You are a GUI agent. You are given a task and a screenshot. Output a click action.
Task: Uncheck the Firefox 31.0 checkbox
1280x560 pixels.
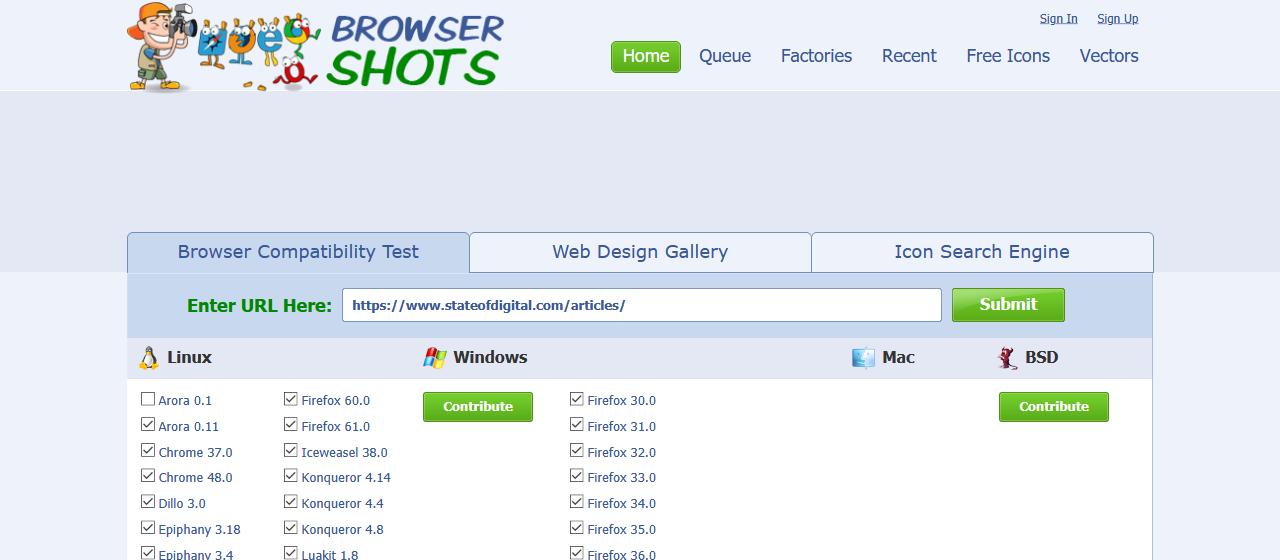(x=577, y=425)
